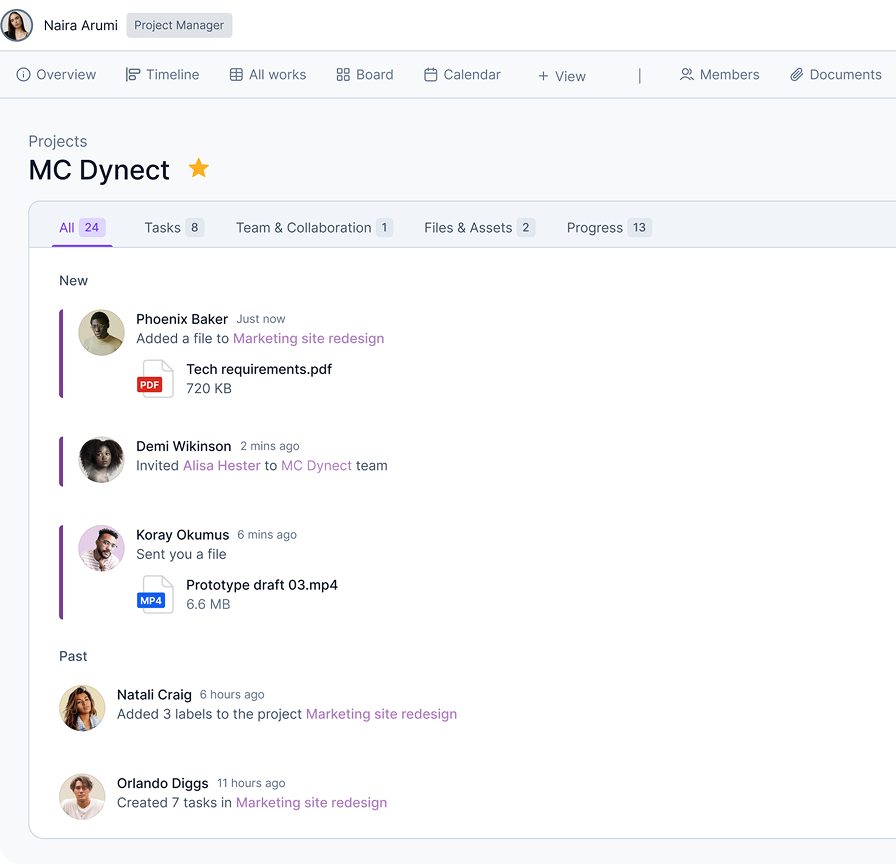Open the Tech requirements PDF file icon
The height and width of the screenshot is (864, 896).
(x=155, y=379)
